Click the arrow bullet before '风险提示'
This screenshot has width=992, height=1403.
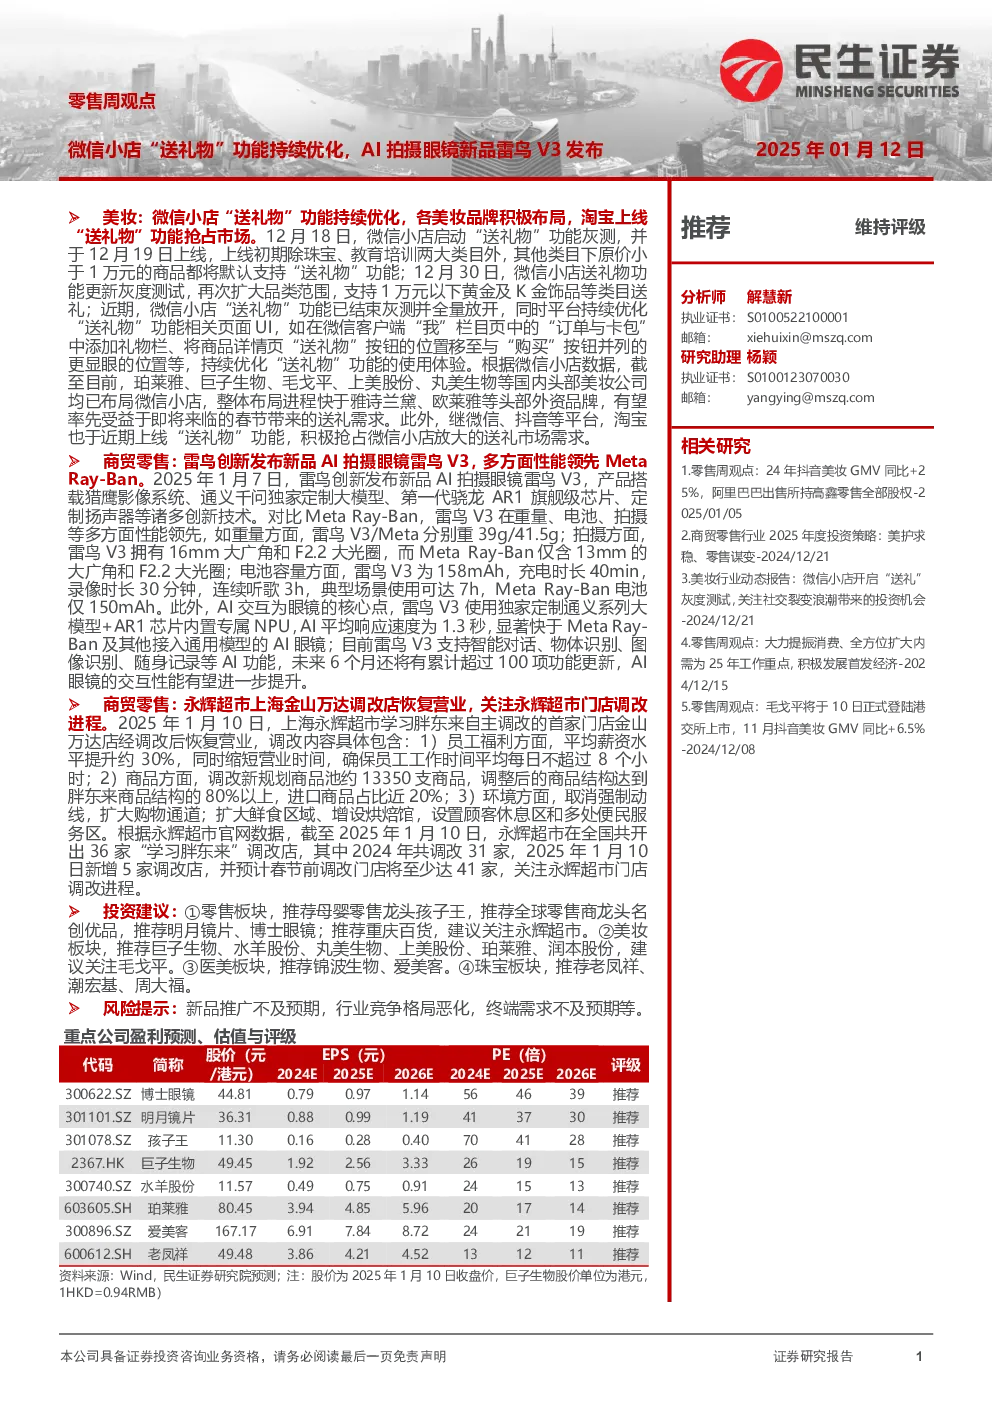point(74,1009)
